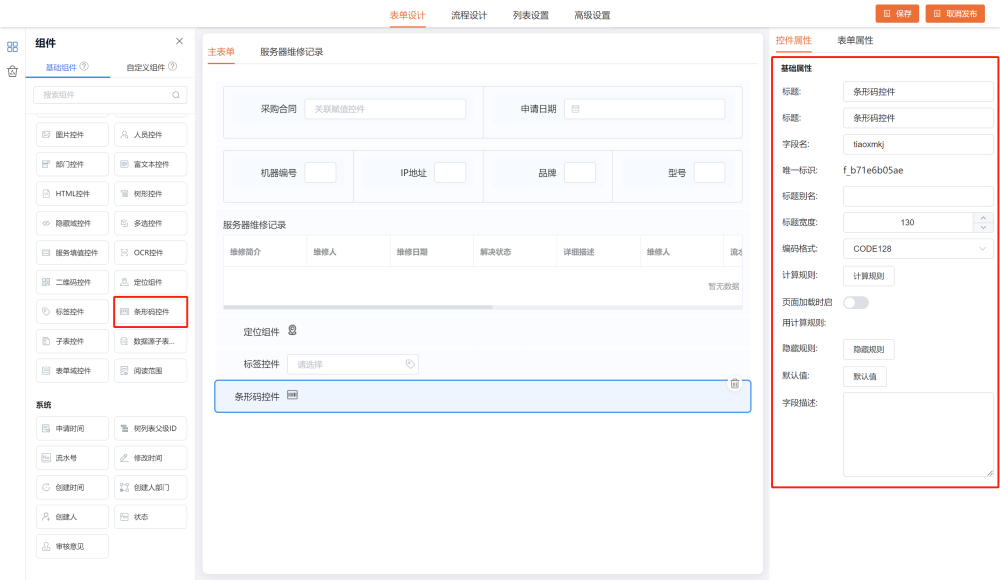This screenshot has width=1000, height=580.
Task: Click the 保存 button
Action: click(x=897, y=14)
